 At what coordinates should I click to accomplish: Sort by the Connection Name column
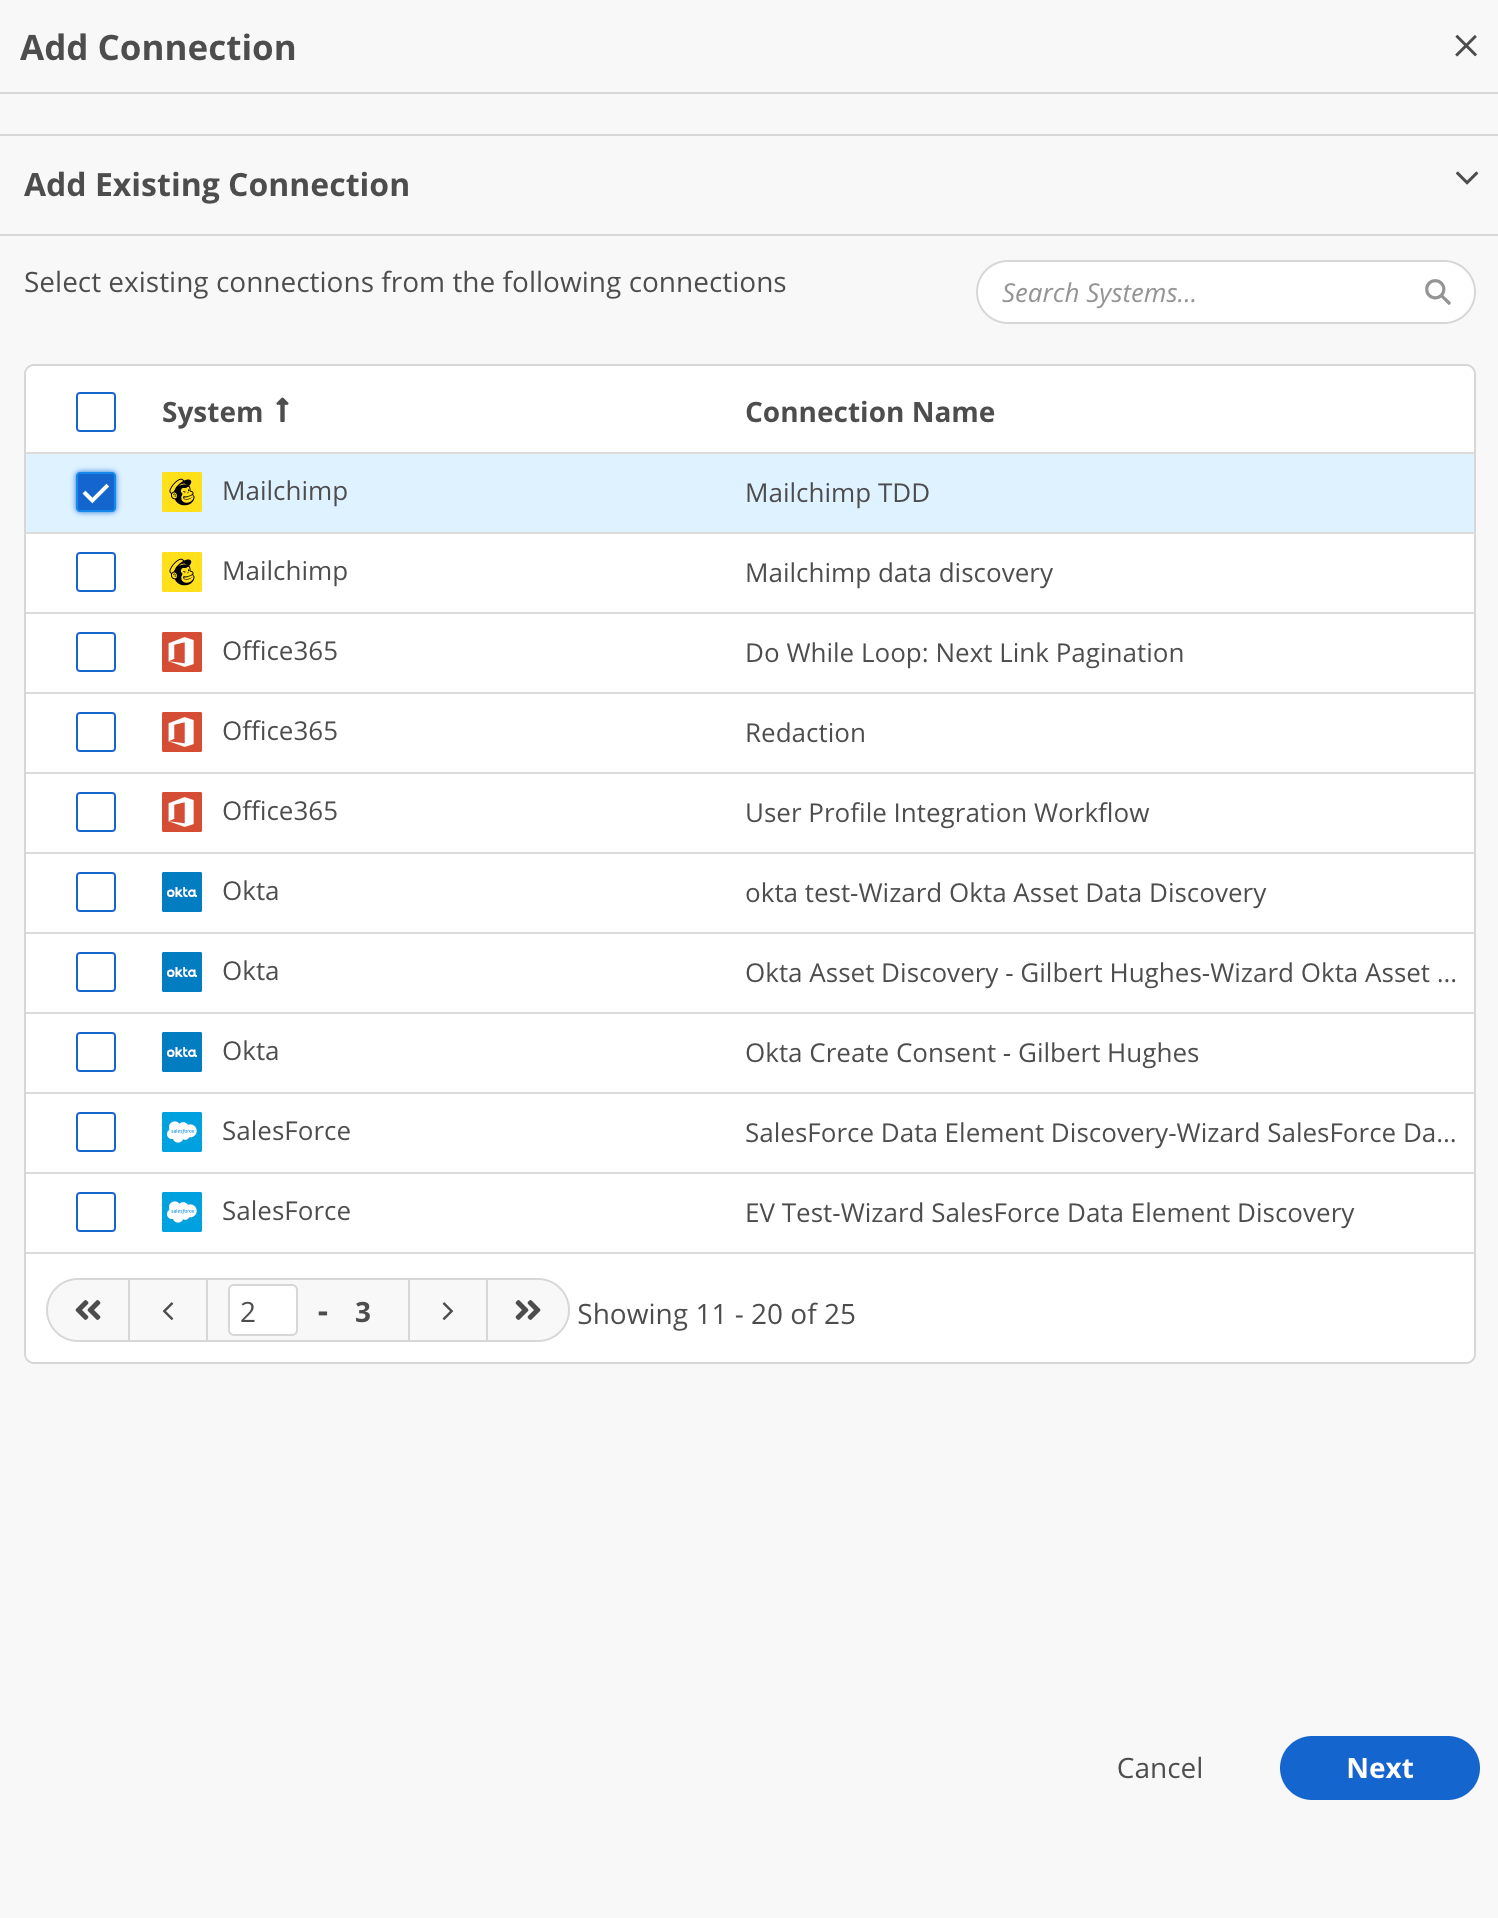(x=870, y=412)
